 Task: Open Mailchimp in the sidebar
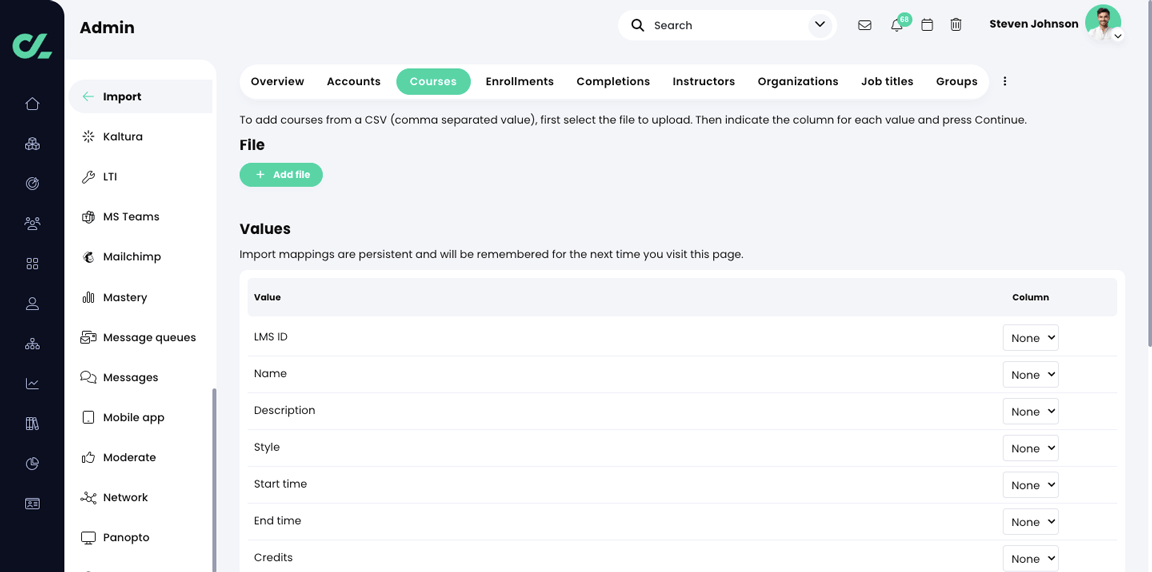121,257
